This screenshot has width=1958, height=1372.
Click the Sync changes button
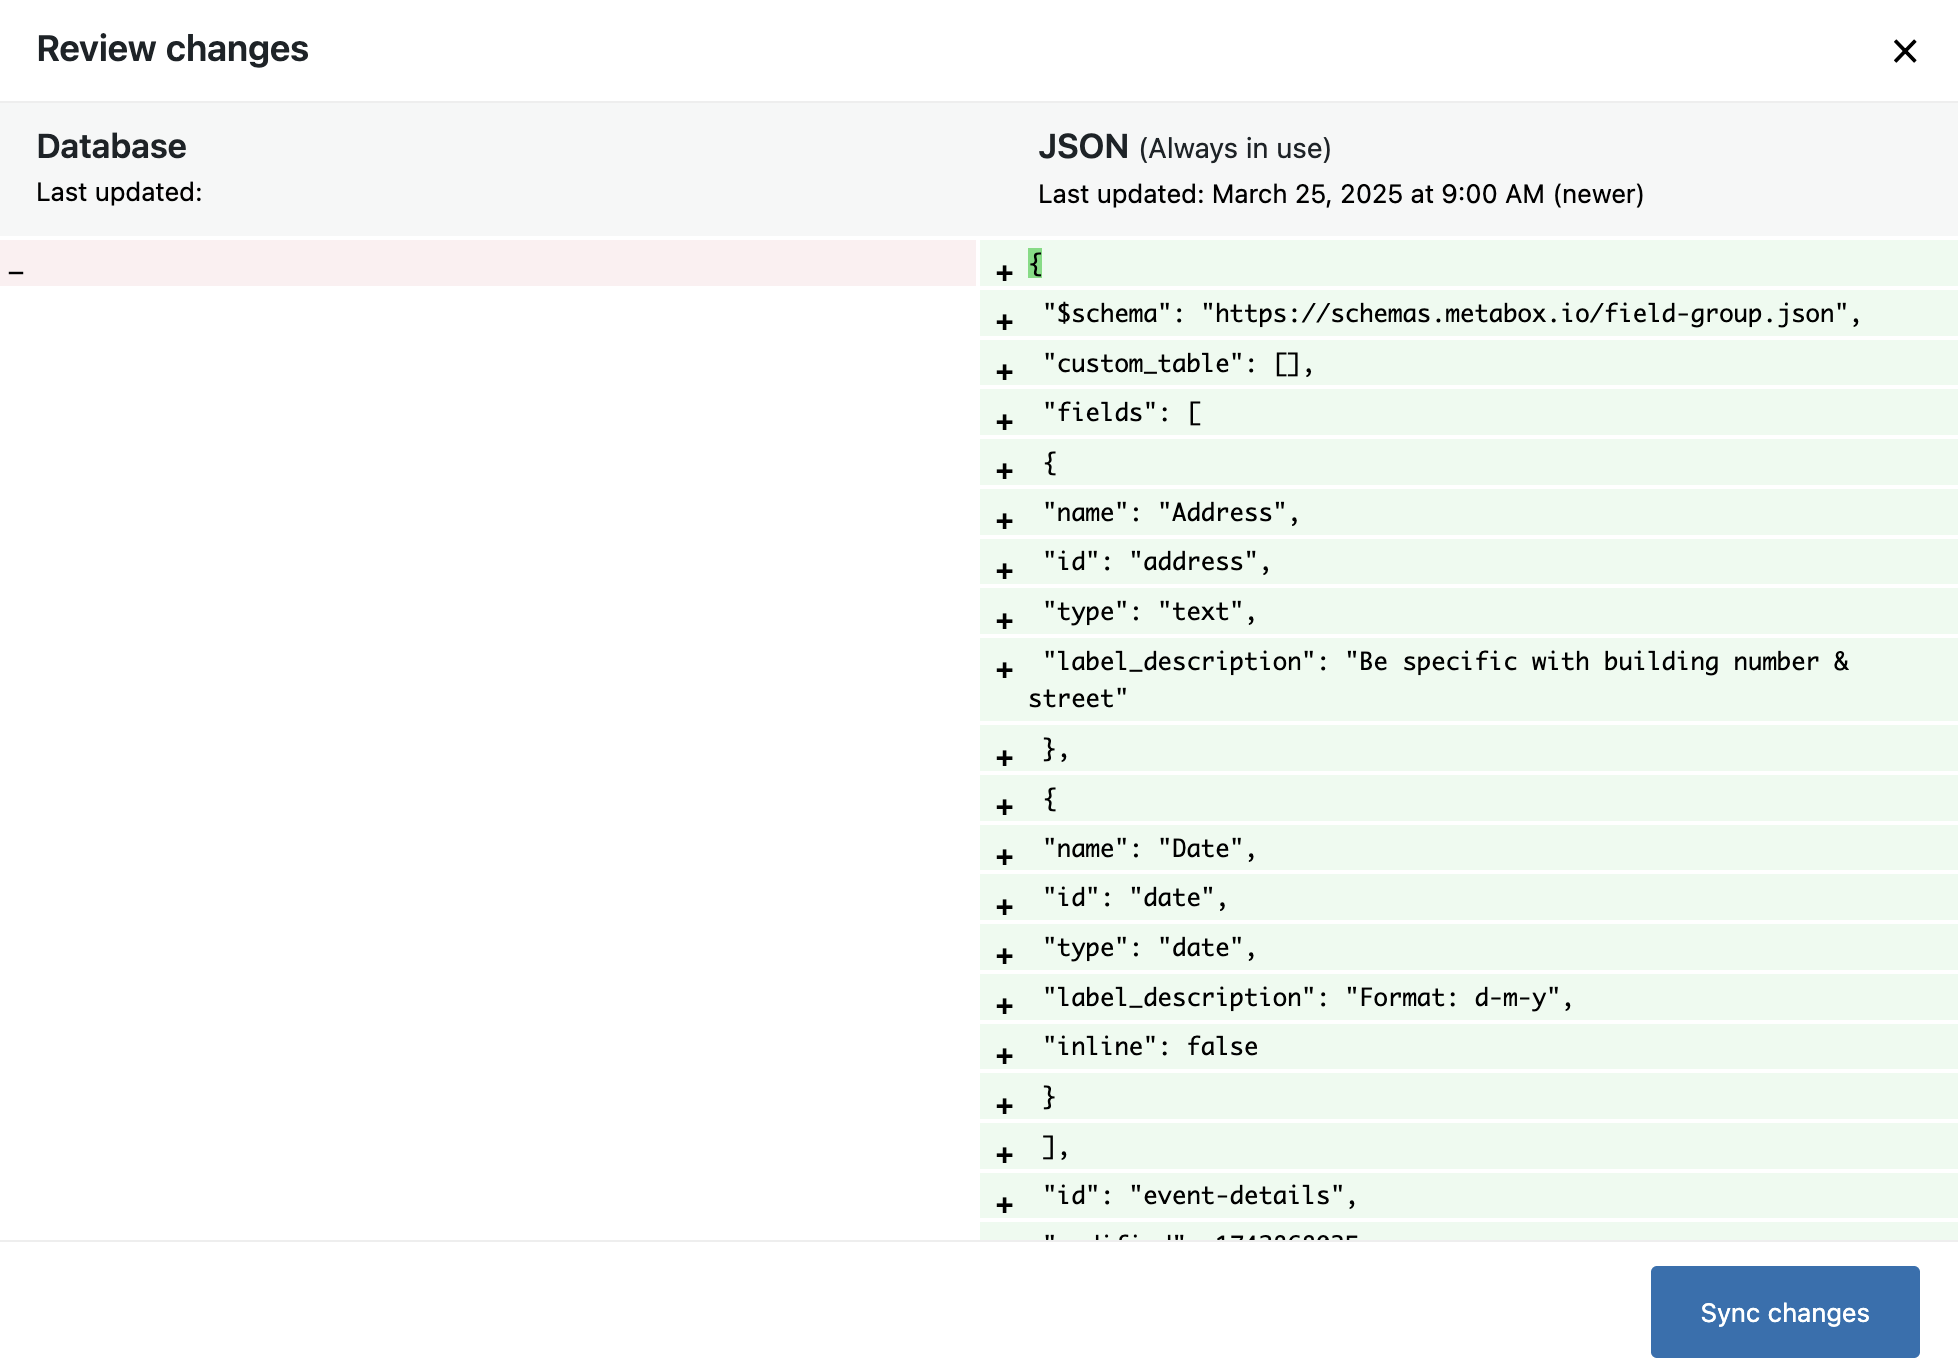coord(1784,1312)
